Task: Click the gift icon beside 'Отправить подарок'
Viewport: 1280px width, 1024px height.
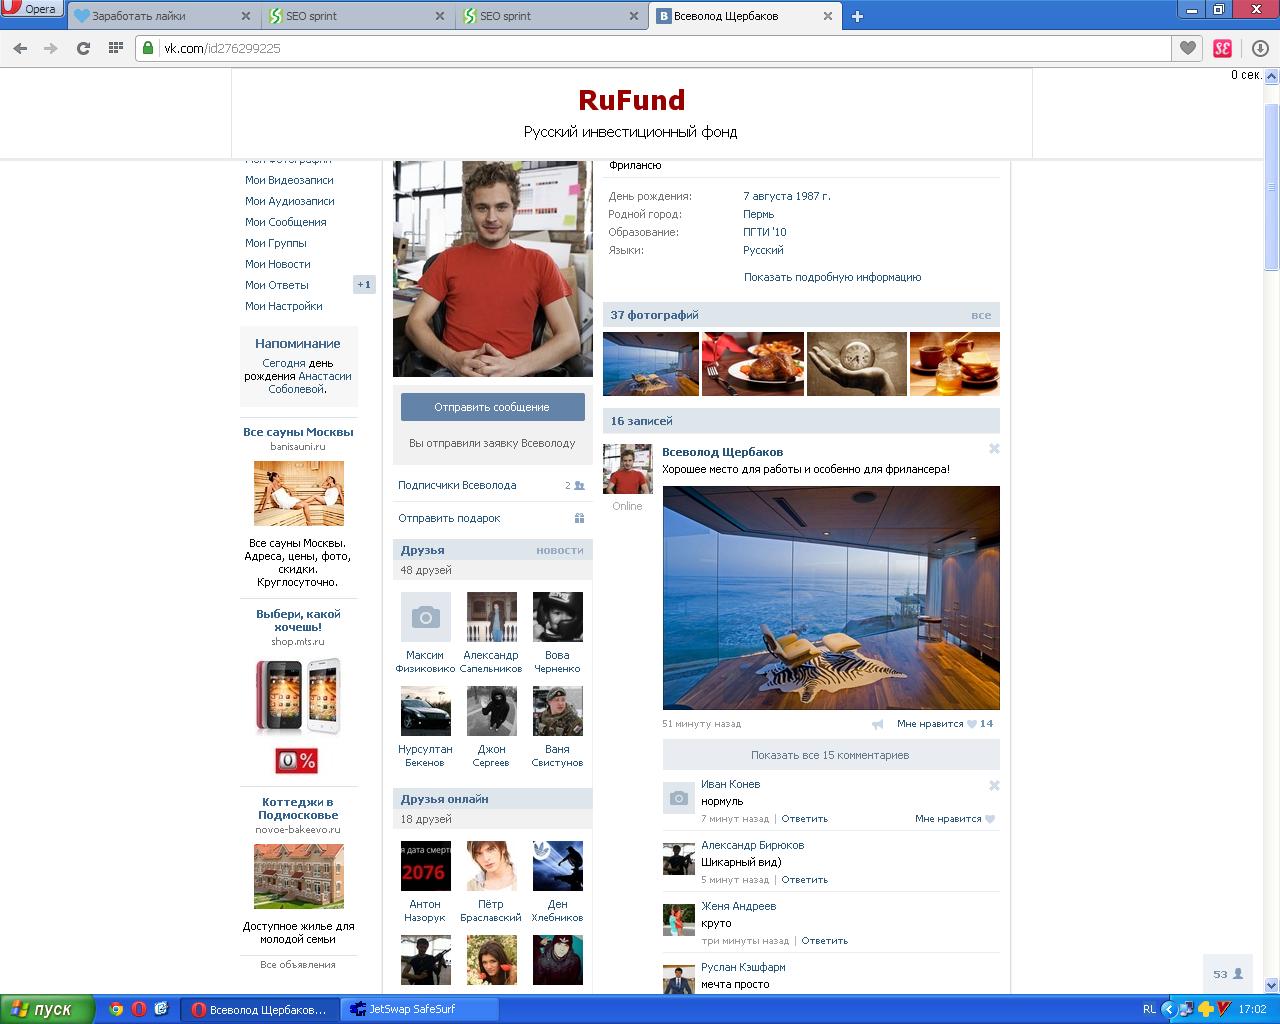Action: tap(579, 518)
